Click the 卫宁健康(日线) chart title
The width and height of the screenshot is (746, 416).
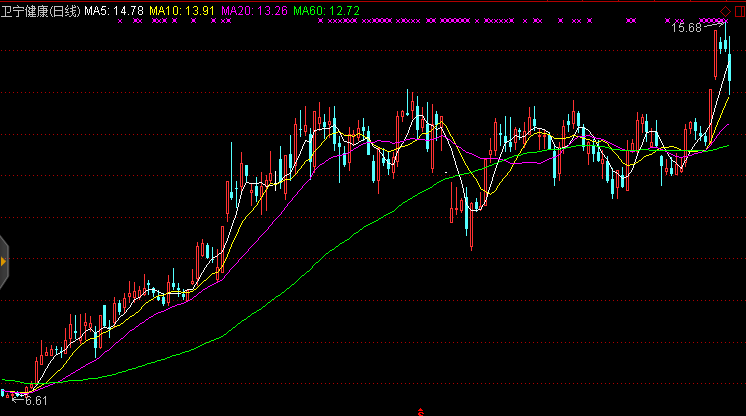(41, 11)
